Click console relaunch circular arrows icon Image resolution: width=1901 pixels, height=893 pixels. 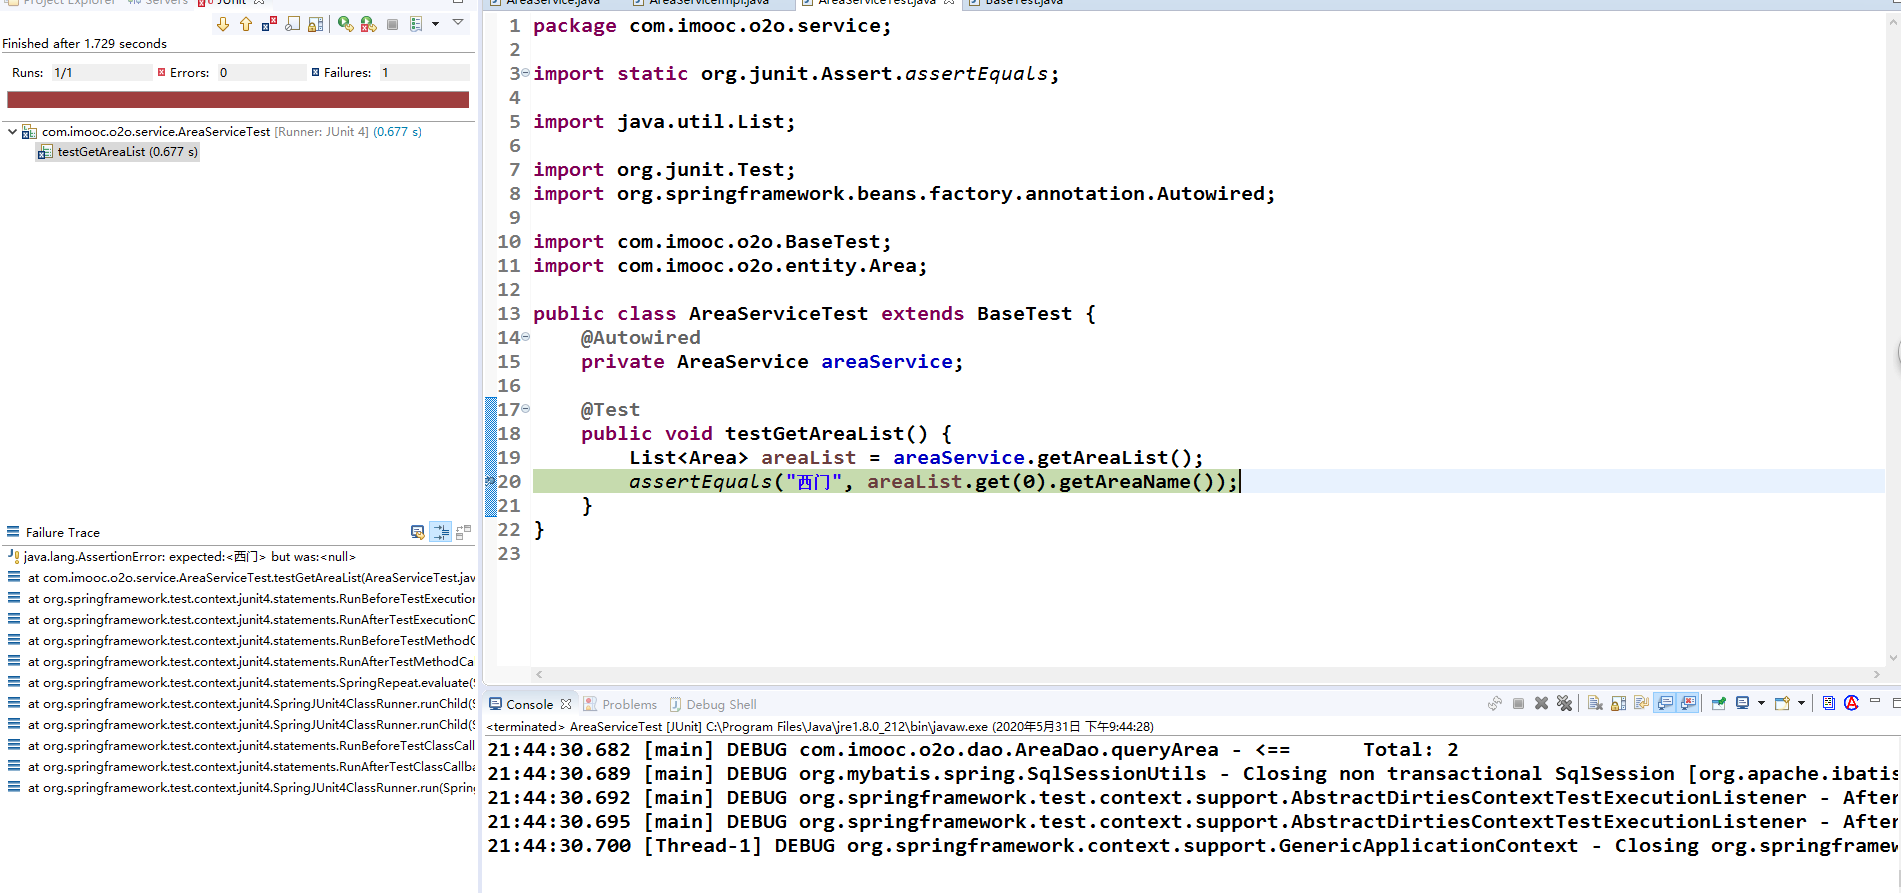[x=1495, y=703]
